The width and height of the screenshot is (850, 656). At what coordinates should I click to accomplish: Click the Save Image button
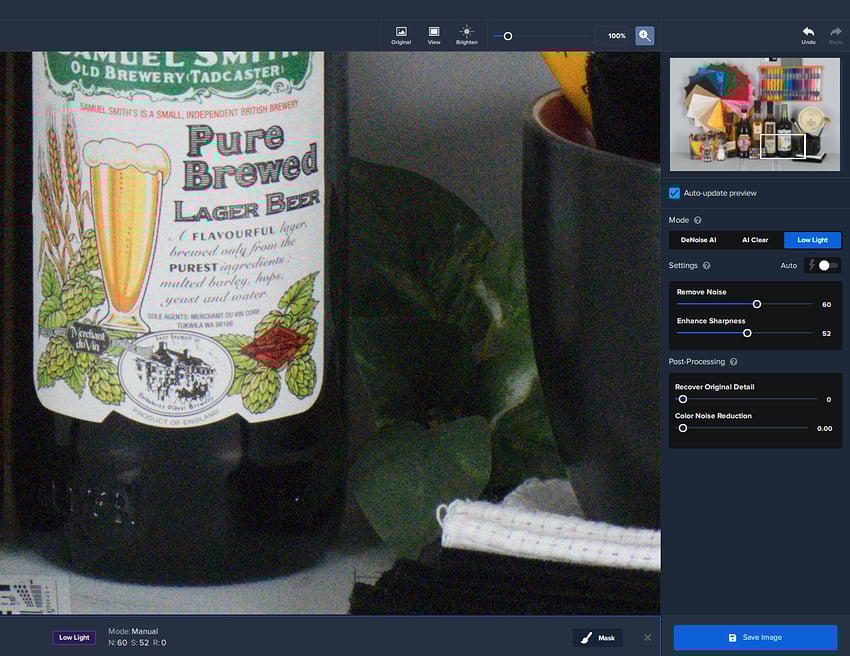pos(755,638)
